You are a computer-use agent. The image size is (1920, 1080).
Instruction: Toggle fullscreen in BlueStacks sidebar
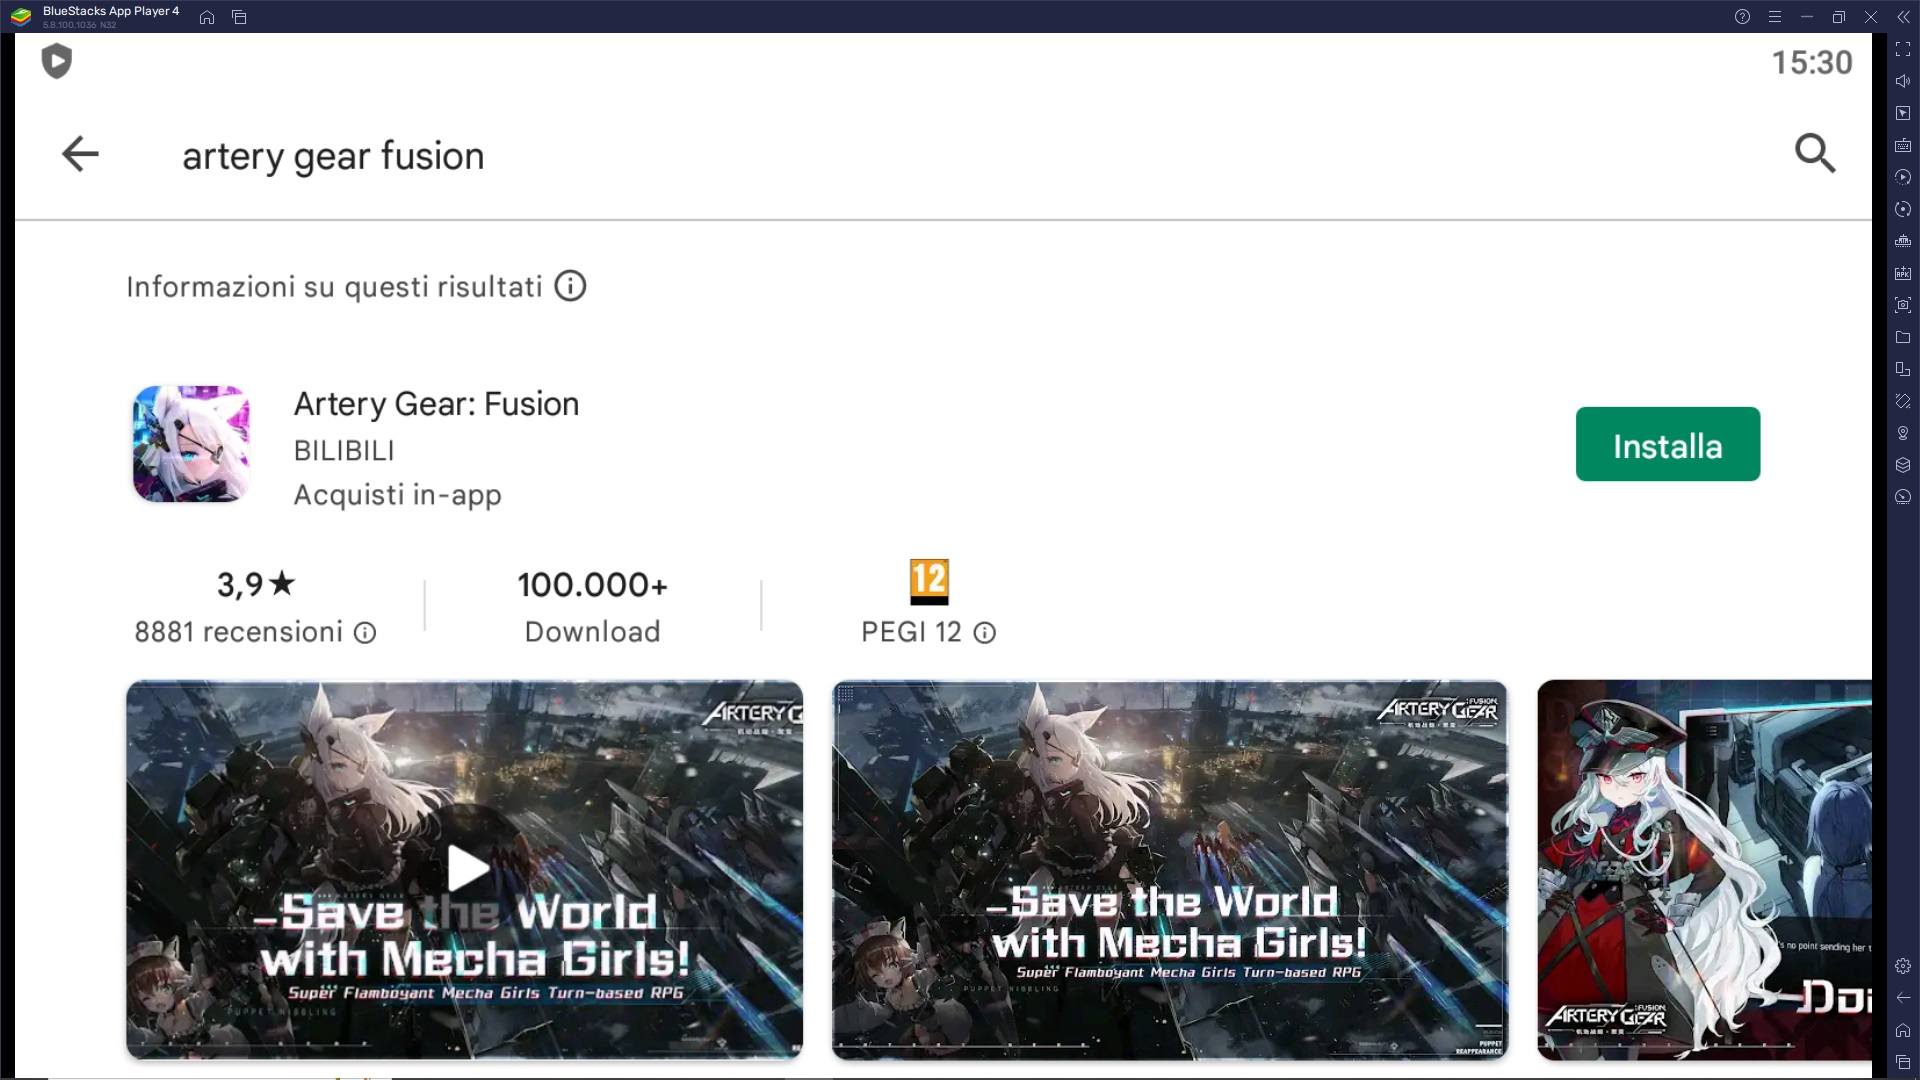(x=1903, y=49)
